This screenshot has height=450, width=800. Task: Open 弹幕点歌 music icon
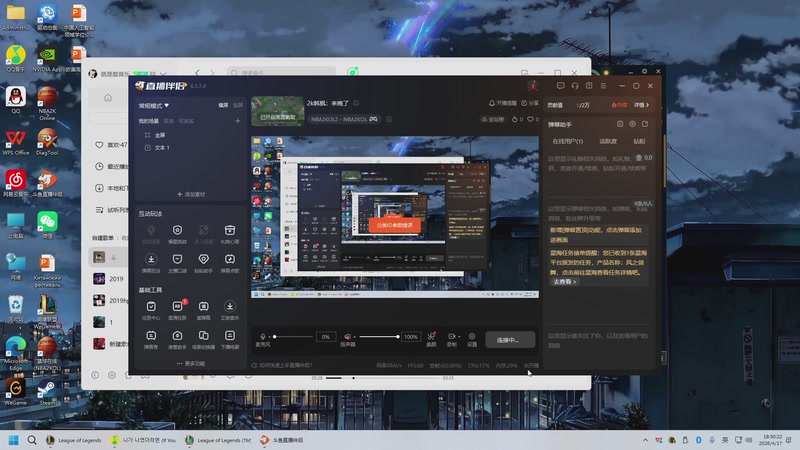pos(230,259)
